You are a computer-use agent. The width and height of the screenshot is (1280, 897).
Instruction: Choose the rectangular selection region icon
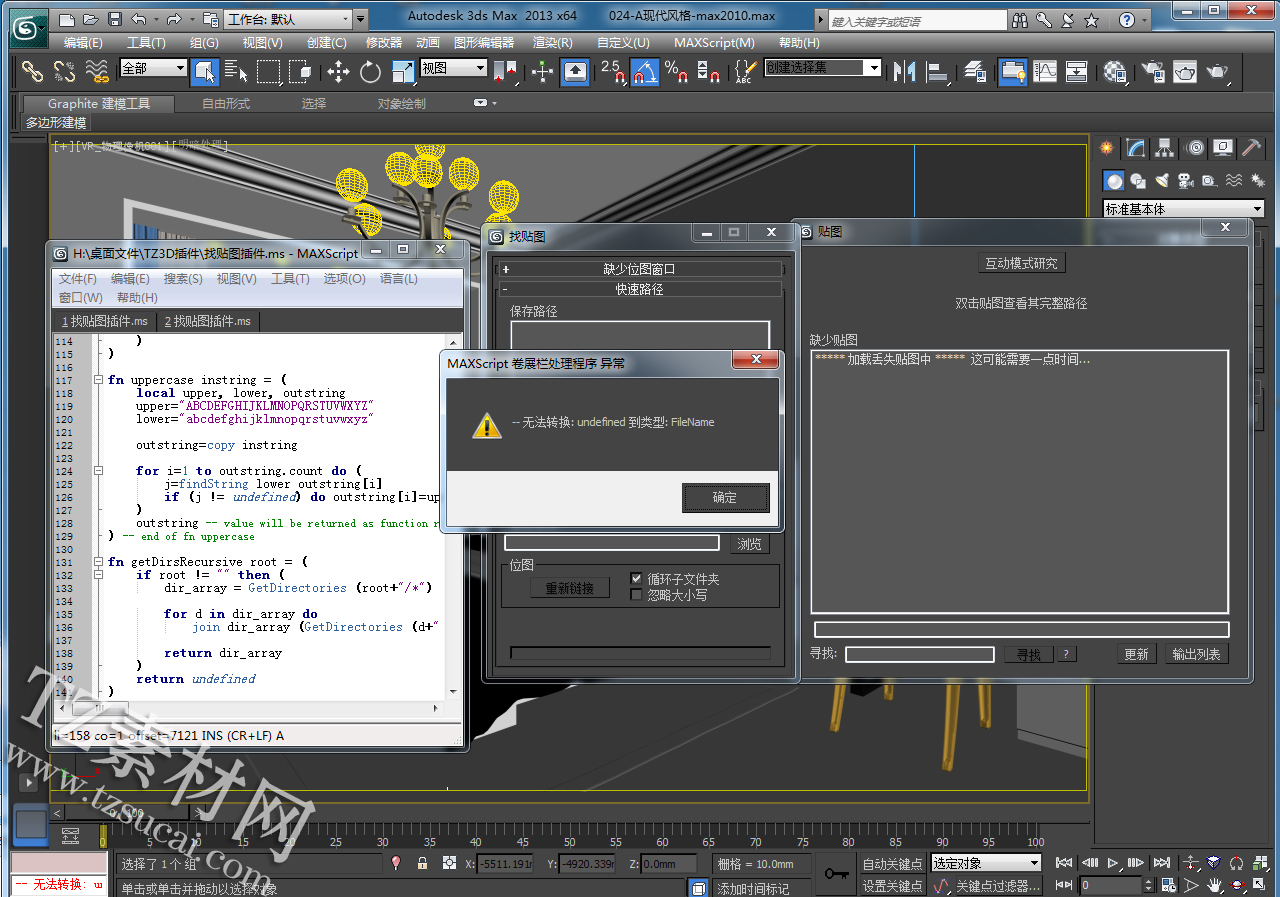268,71
